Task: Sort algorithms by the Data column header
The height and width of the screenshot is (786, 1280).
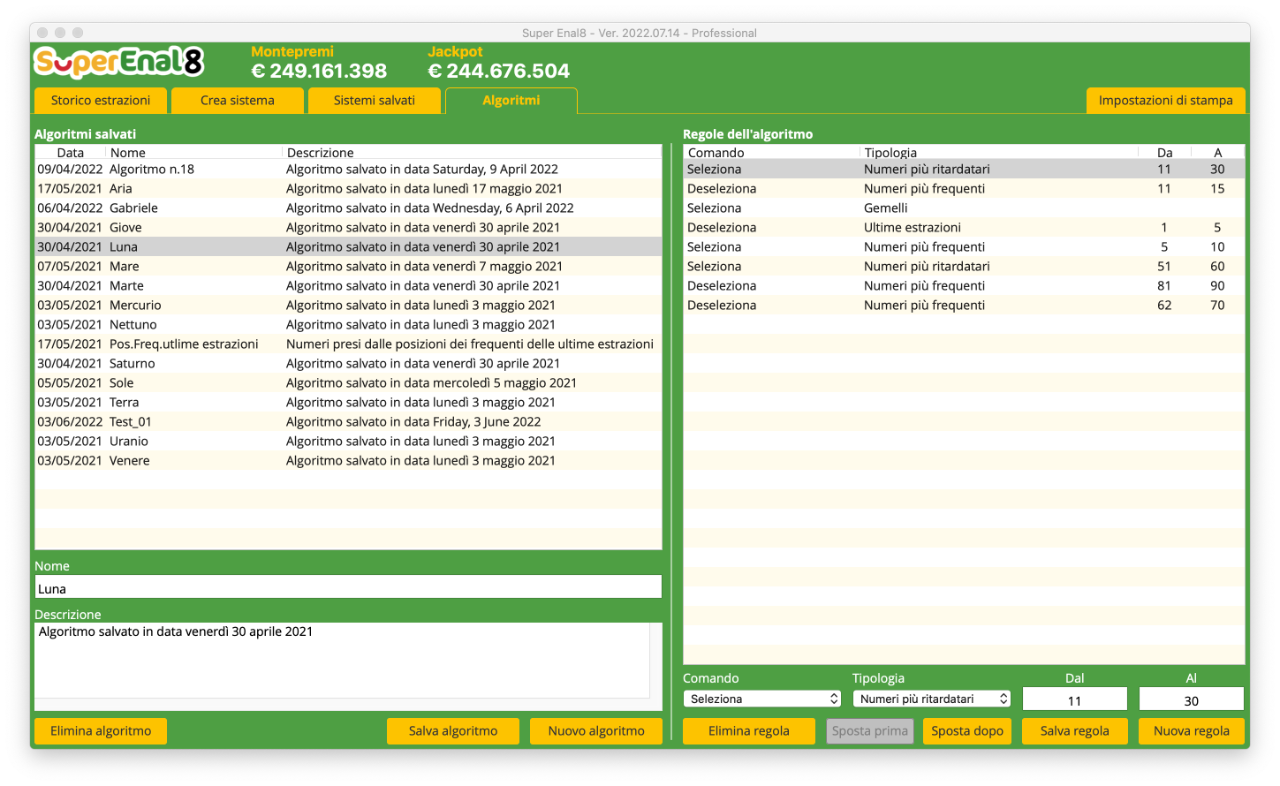Action: click(x=70, y=153)
